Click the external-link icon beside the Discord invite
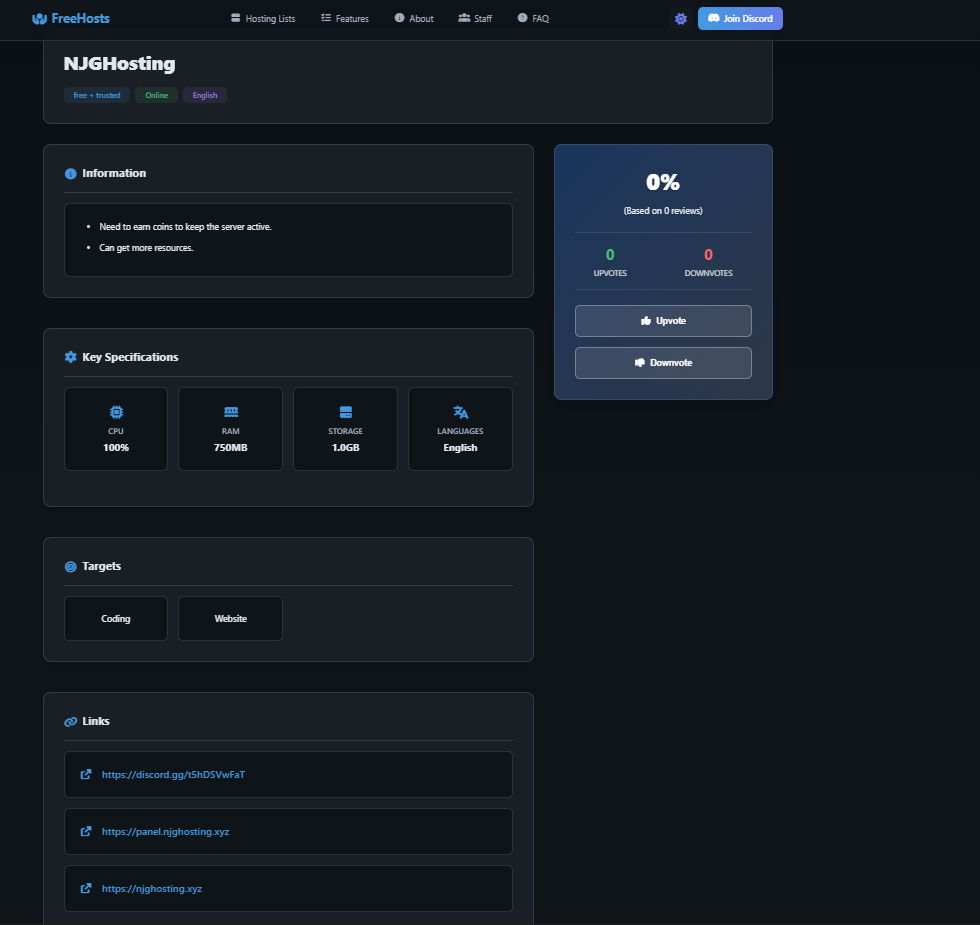 [84, 774]
